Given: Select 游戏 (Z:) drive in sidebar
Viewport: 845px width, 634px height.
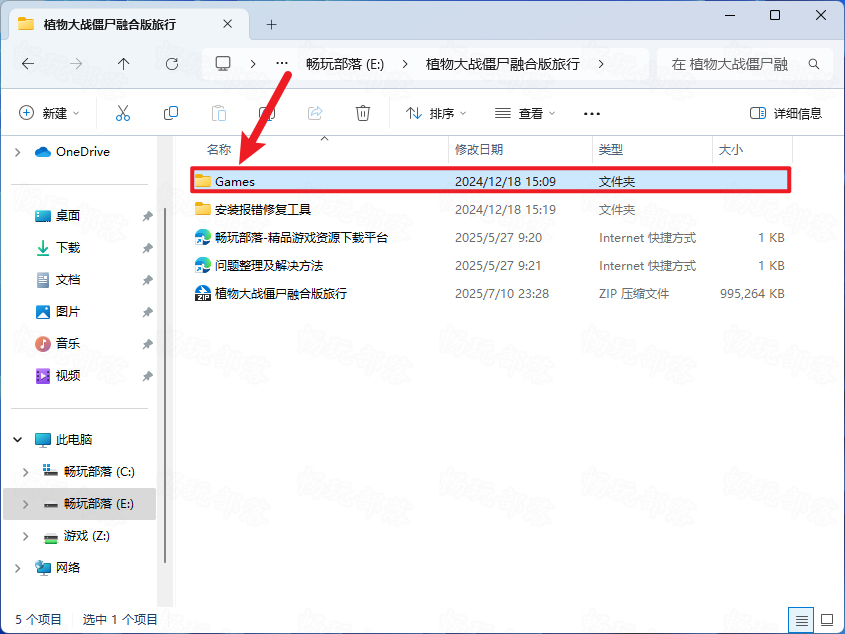Looking at the screenshot, I should pyautogui.click(x=86, y=536).
